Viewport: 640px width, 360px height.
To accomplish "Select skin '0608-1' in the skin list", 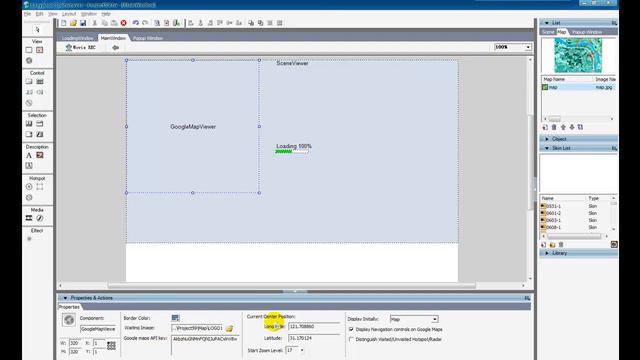I will 576,227.
